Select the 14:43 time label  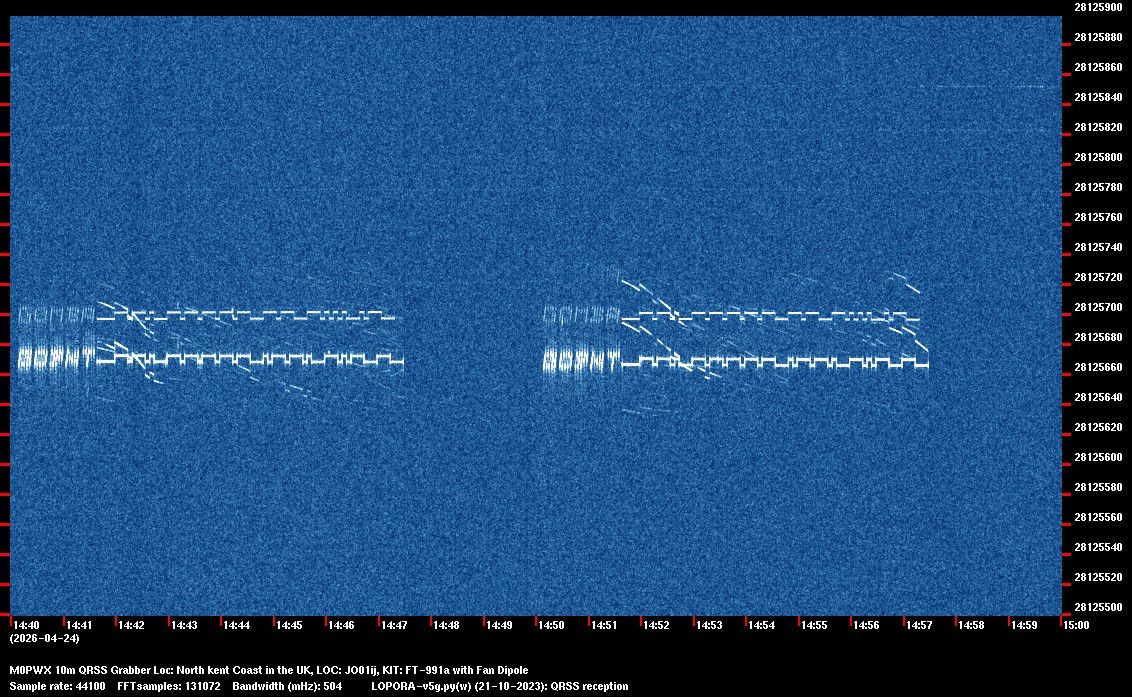point(184,625)
